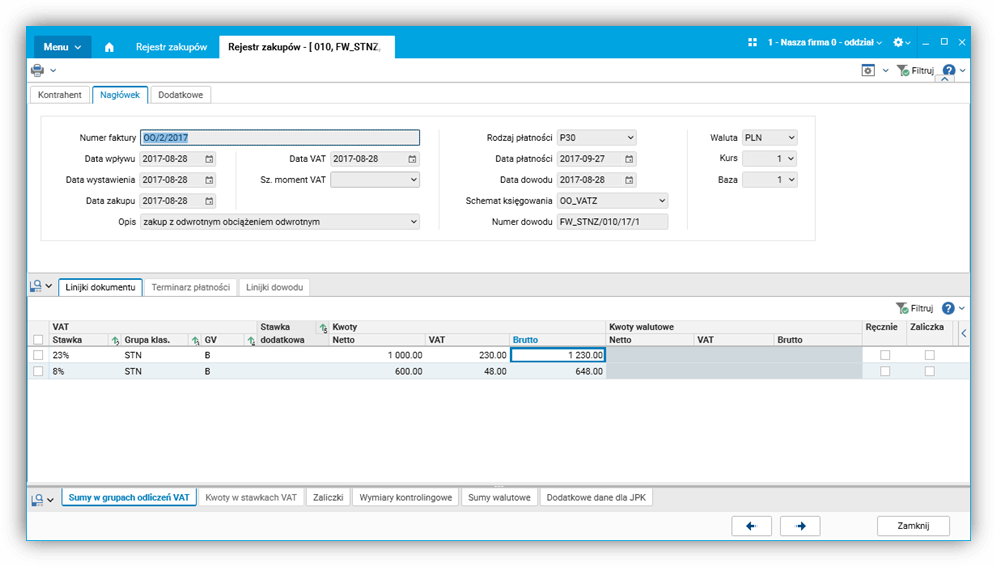The image size is (995, 566).
Task: Toggle Zaliczka checkbox in 23% row
Action: (930, 355)
